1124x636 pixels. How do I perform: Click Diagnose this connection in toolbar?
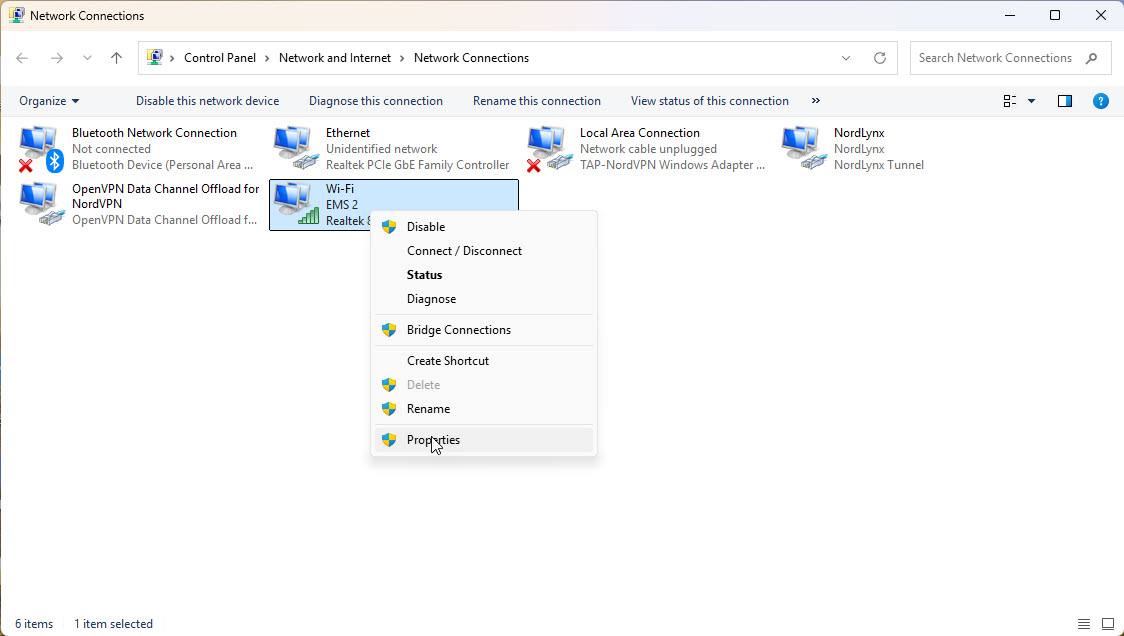pos(375,101)
